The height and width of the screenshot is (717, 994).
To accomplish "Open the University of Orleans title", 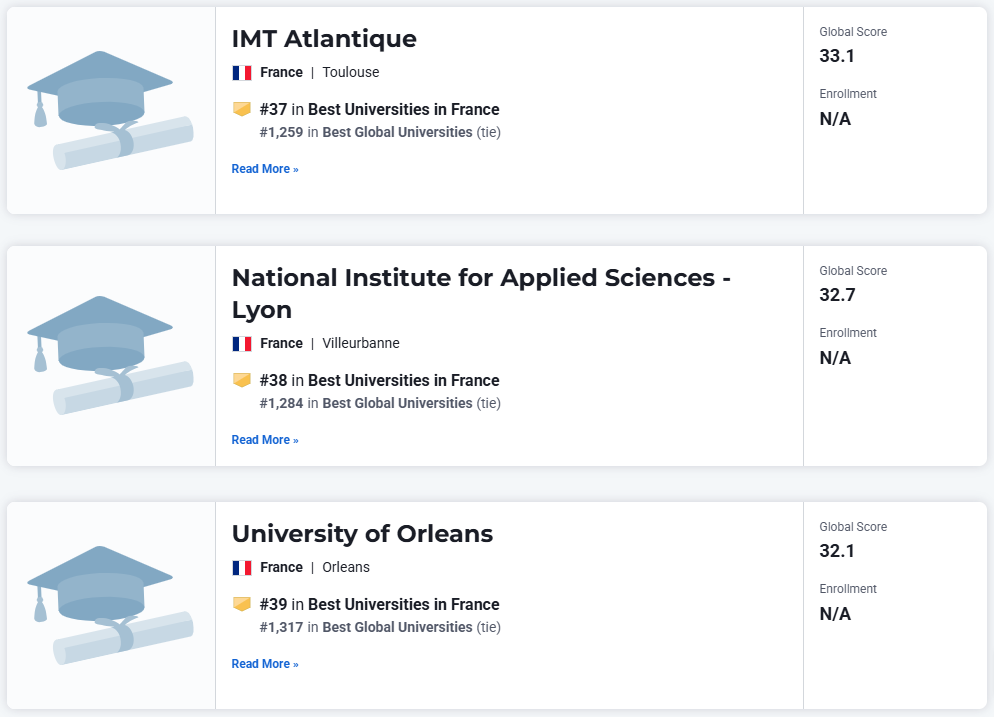I will [x=362, y=534].
